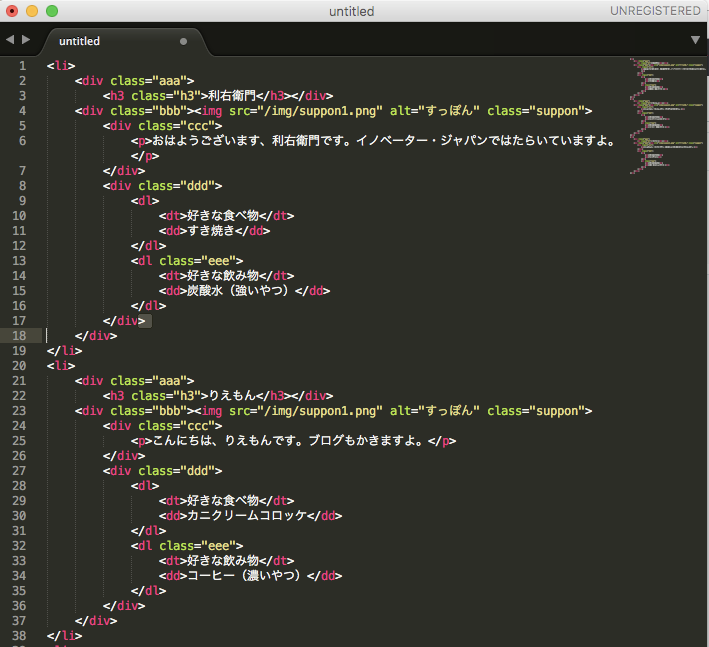Close the window with the red button
Image resolution: width=709 pixels, height=647 pixels.
click(x=12, y=11)
